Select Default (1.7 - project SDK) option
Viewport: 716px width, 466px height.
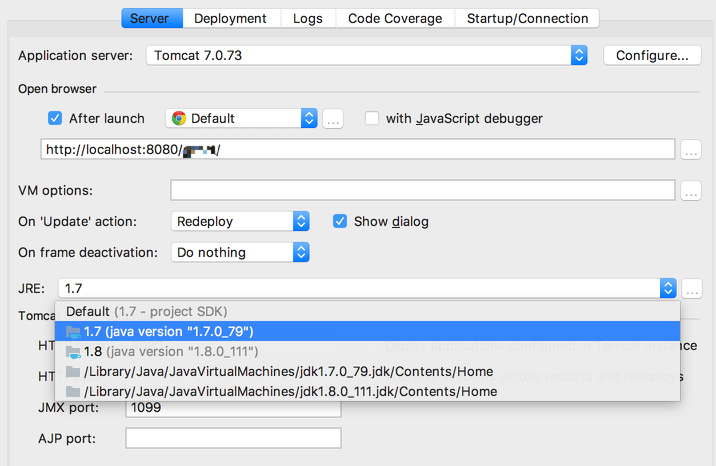(x=367, y=311)
